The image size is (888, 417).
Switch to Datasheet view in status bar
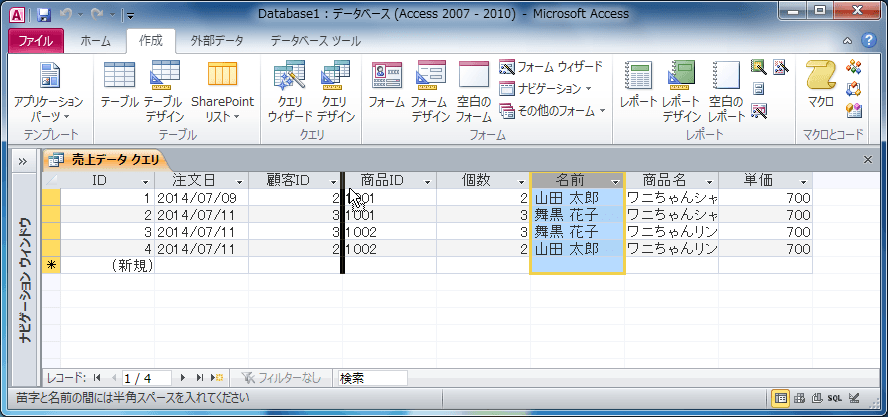[x=781, y=398]
